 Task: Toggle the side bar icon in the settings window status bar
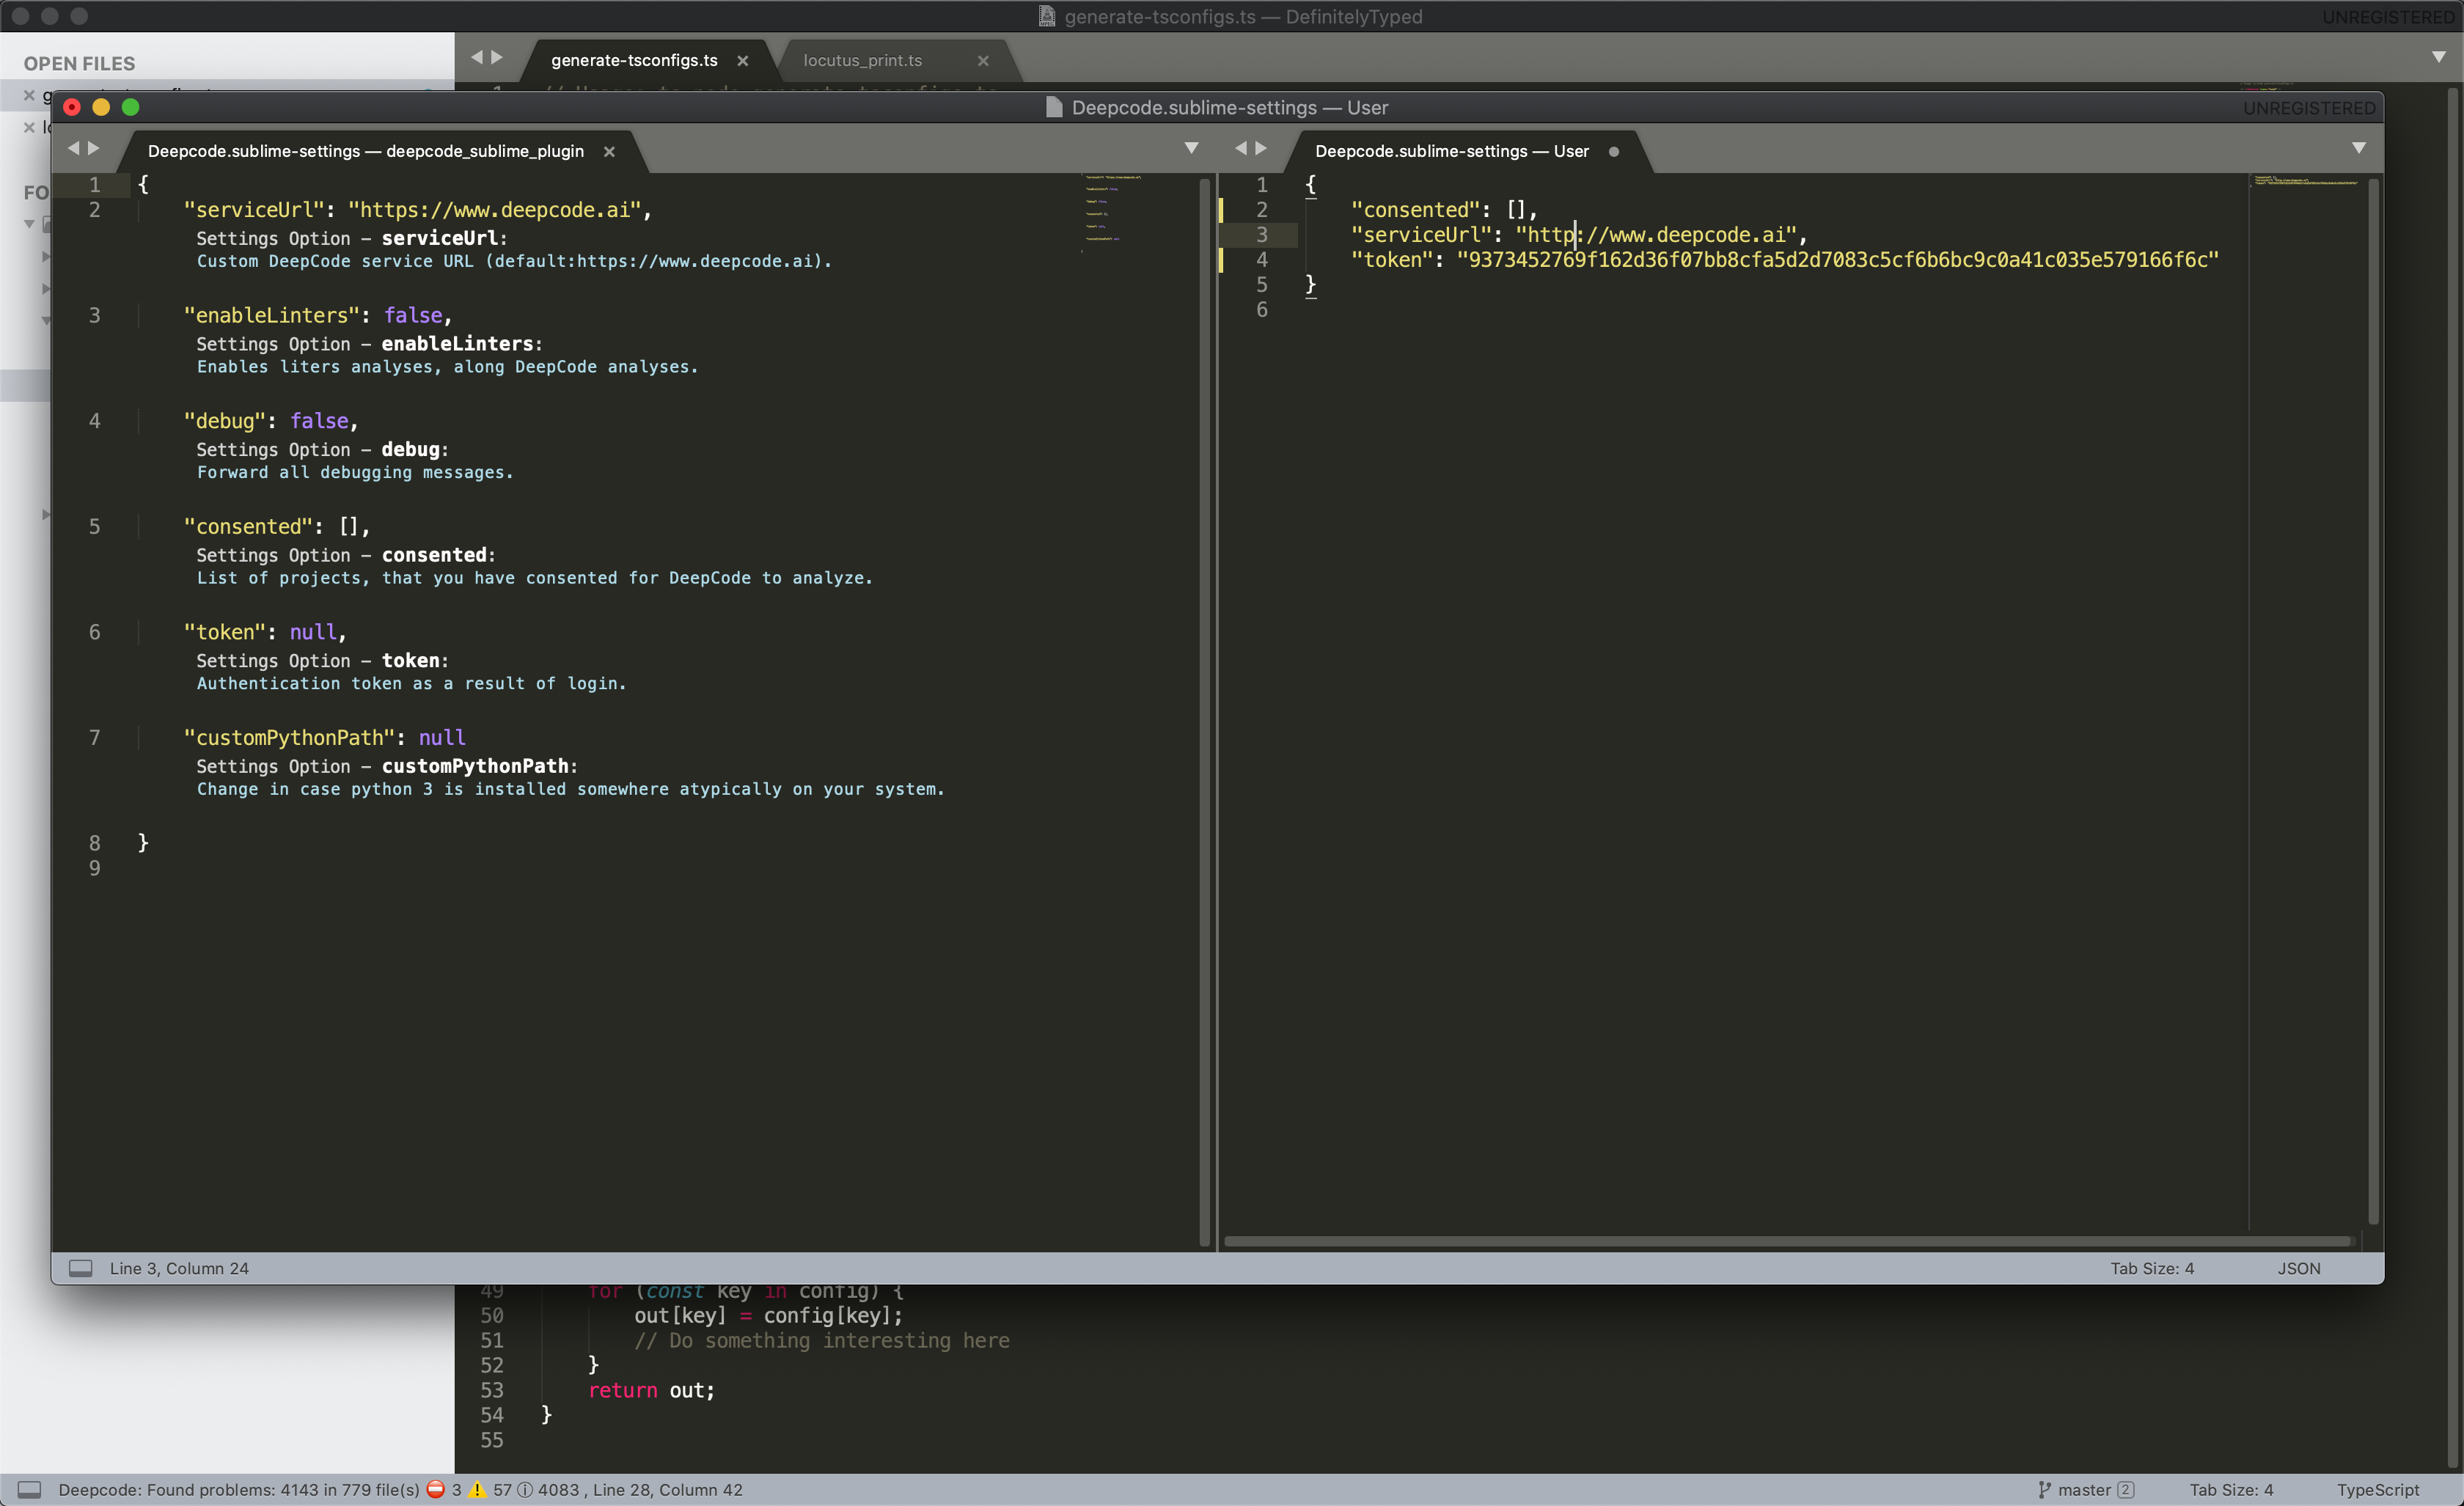coord(80,1268)
